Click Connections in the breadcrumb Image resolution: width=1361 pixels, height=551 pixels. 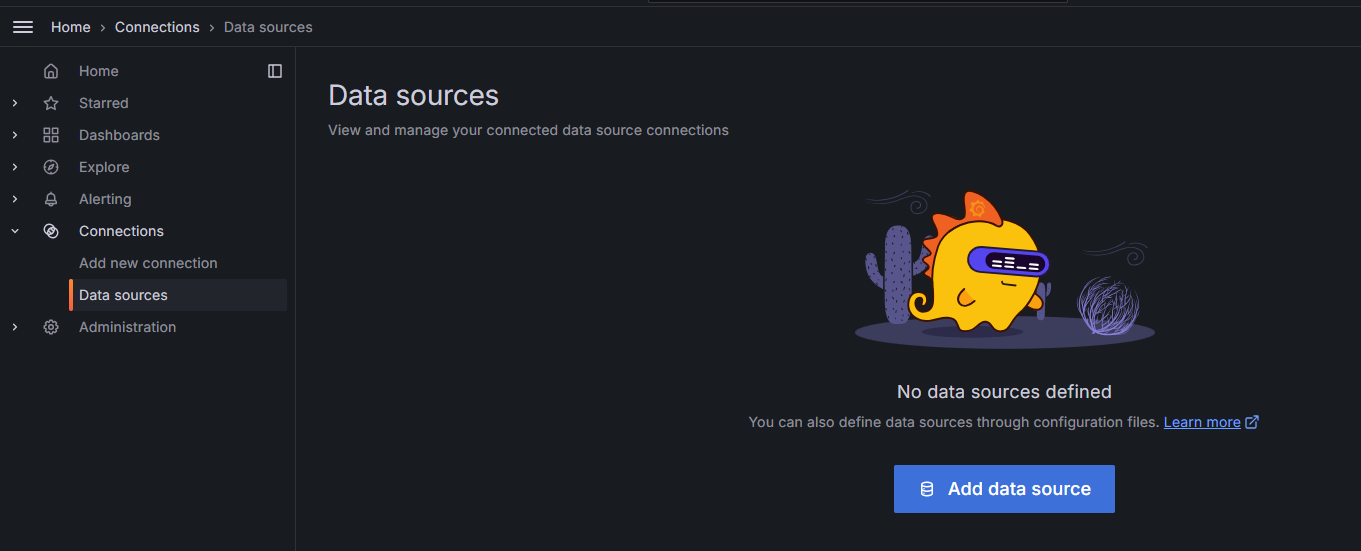(x=157, y=27)
